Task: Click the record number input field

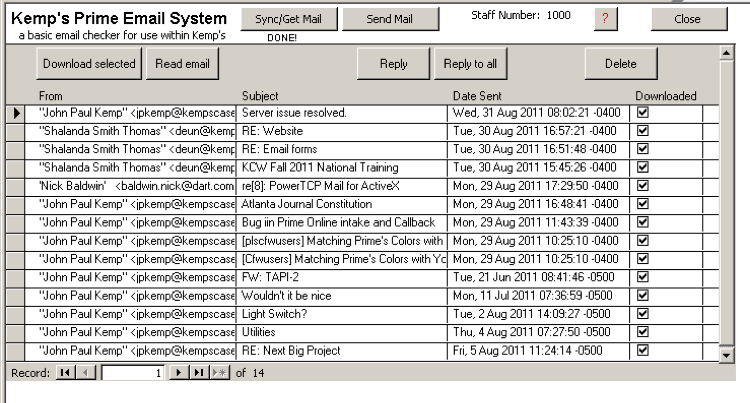Action: pos(133,372)
